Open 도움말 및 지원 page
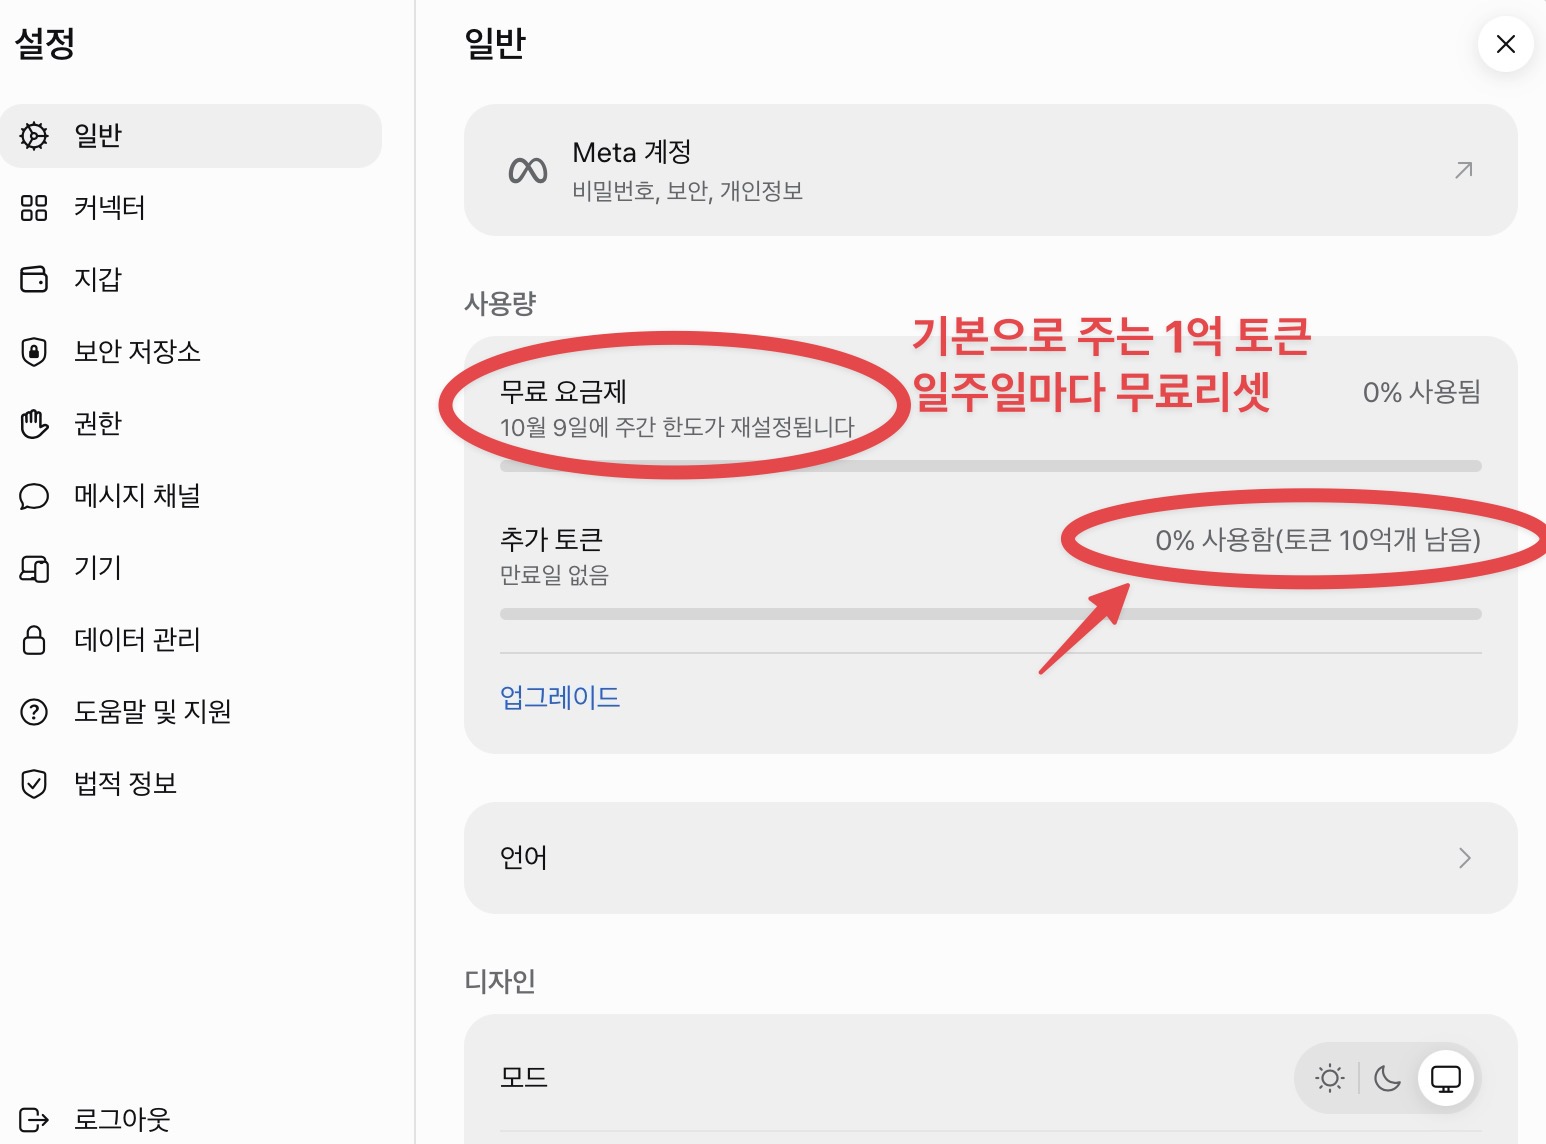The height and width of the screenshot is (1144, 1546). coord(191,712)
